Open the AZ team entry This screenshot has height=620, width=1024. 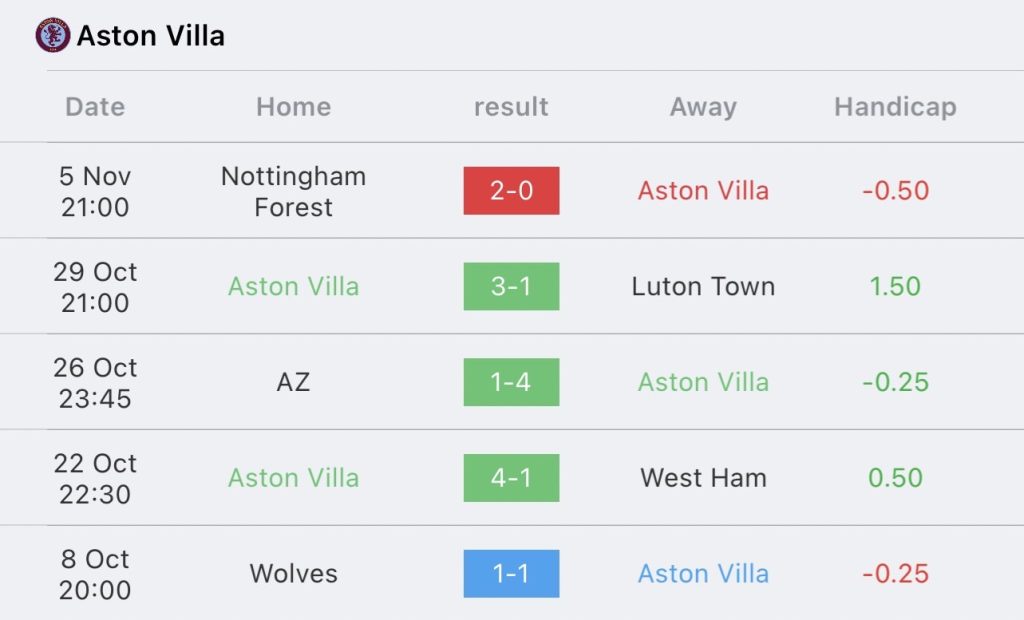293,382
